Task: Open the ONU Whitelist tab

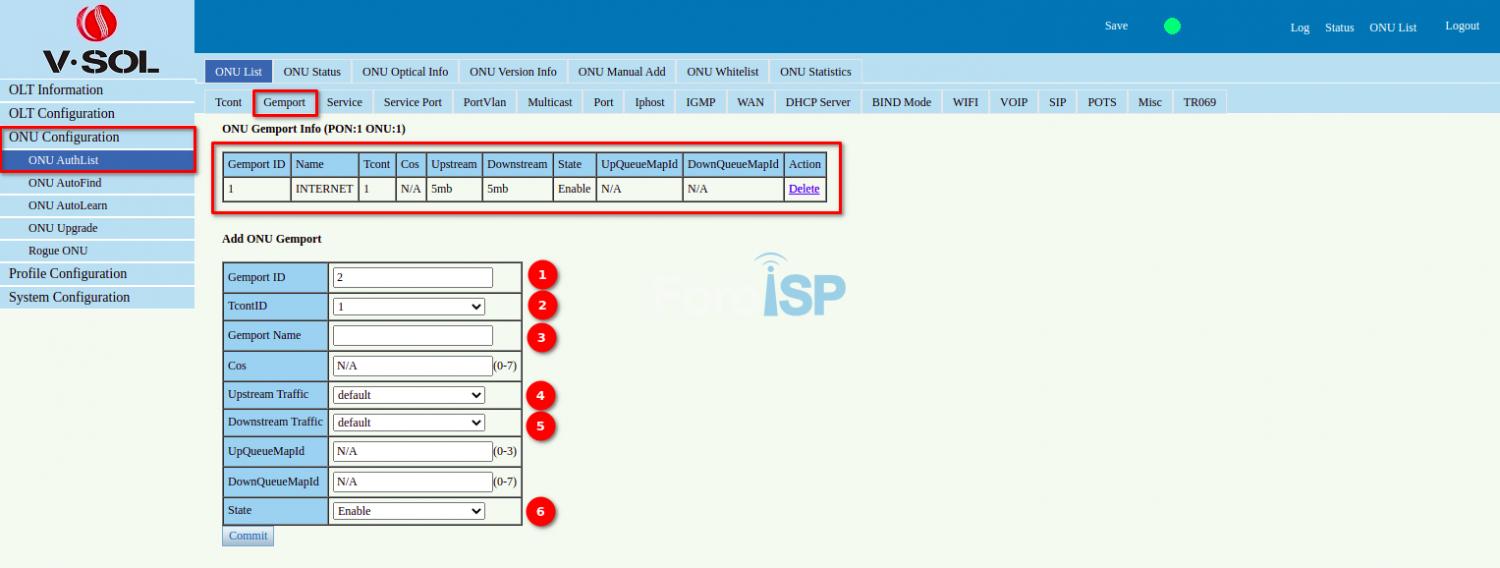Action: pos(722,72)
